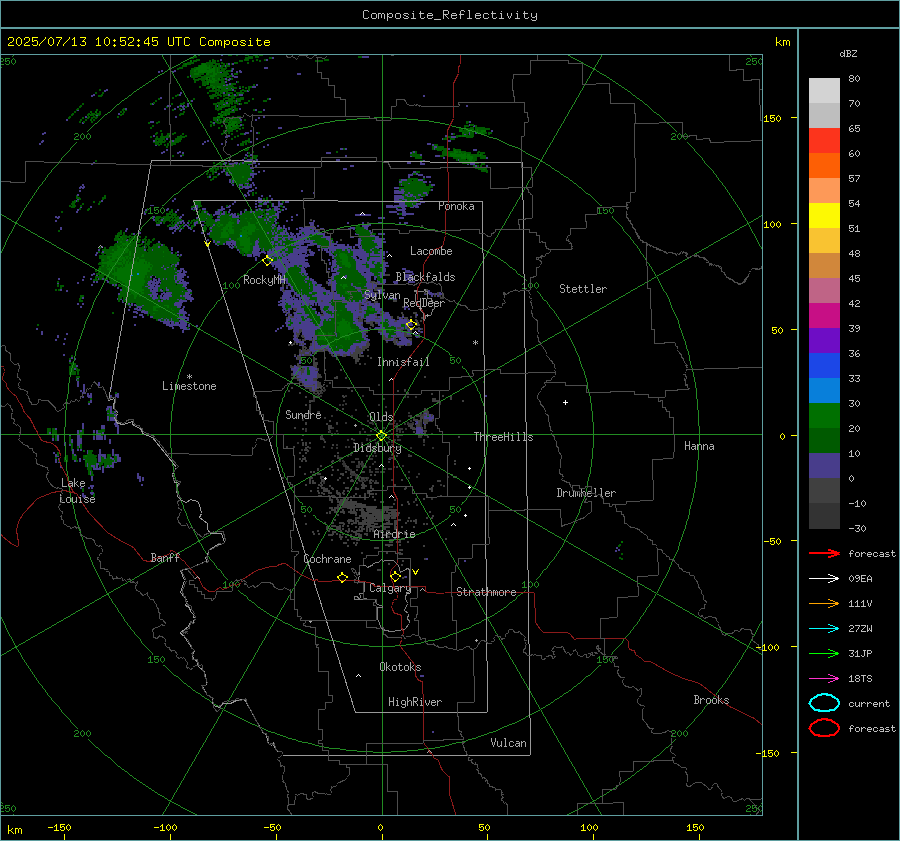900x841 pixels.
Task: Click the orange 111V arrow icon
Action: coord(824,603)
